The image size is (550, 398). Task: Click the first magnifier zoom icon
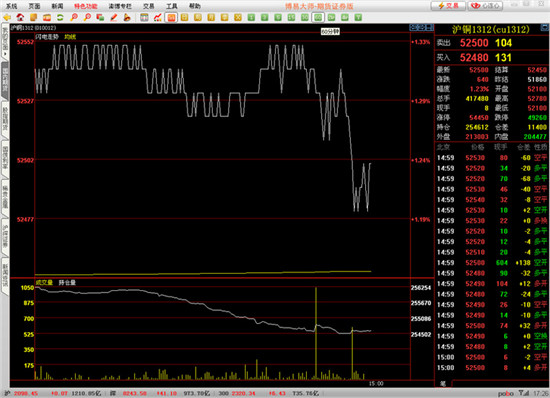pyautogui.click(x=74, y=18)
